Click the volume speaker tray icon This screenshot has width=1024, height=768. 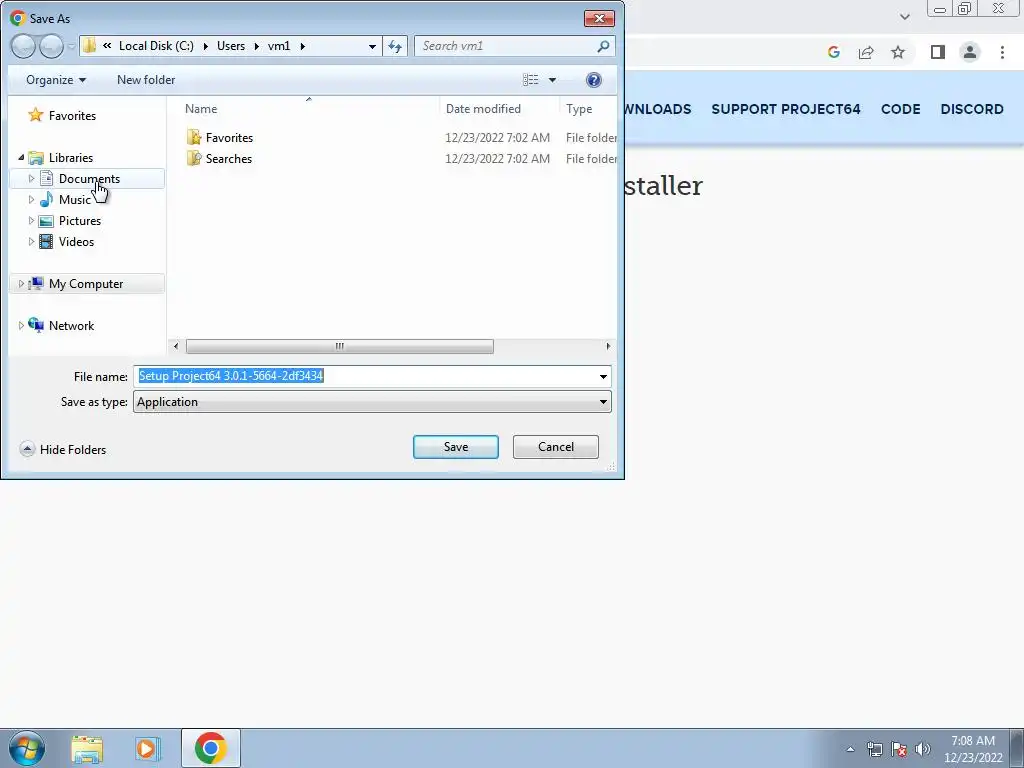click(x=923, y=749)
